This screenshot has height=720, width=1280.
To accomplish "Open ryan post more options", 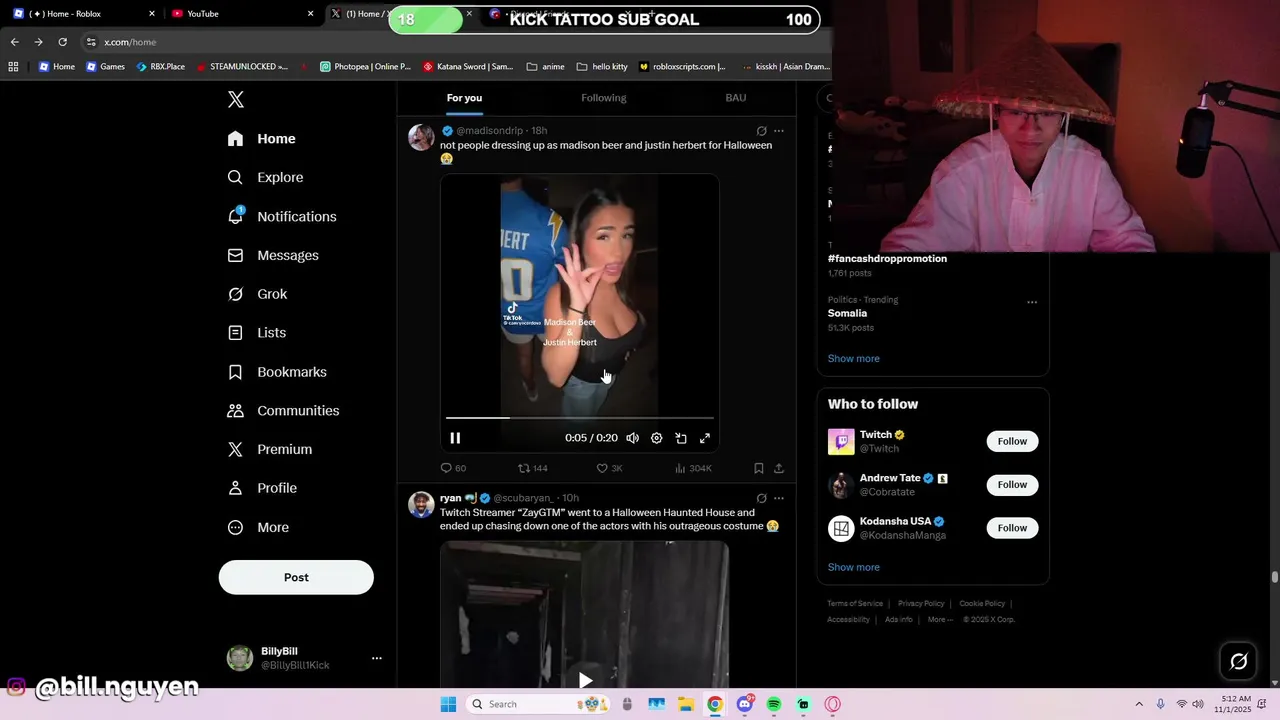I will pyautogui.click(x=779, y=498).
